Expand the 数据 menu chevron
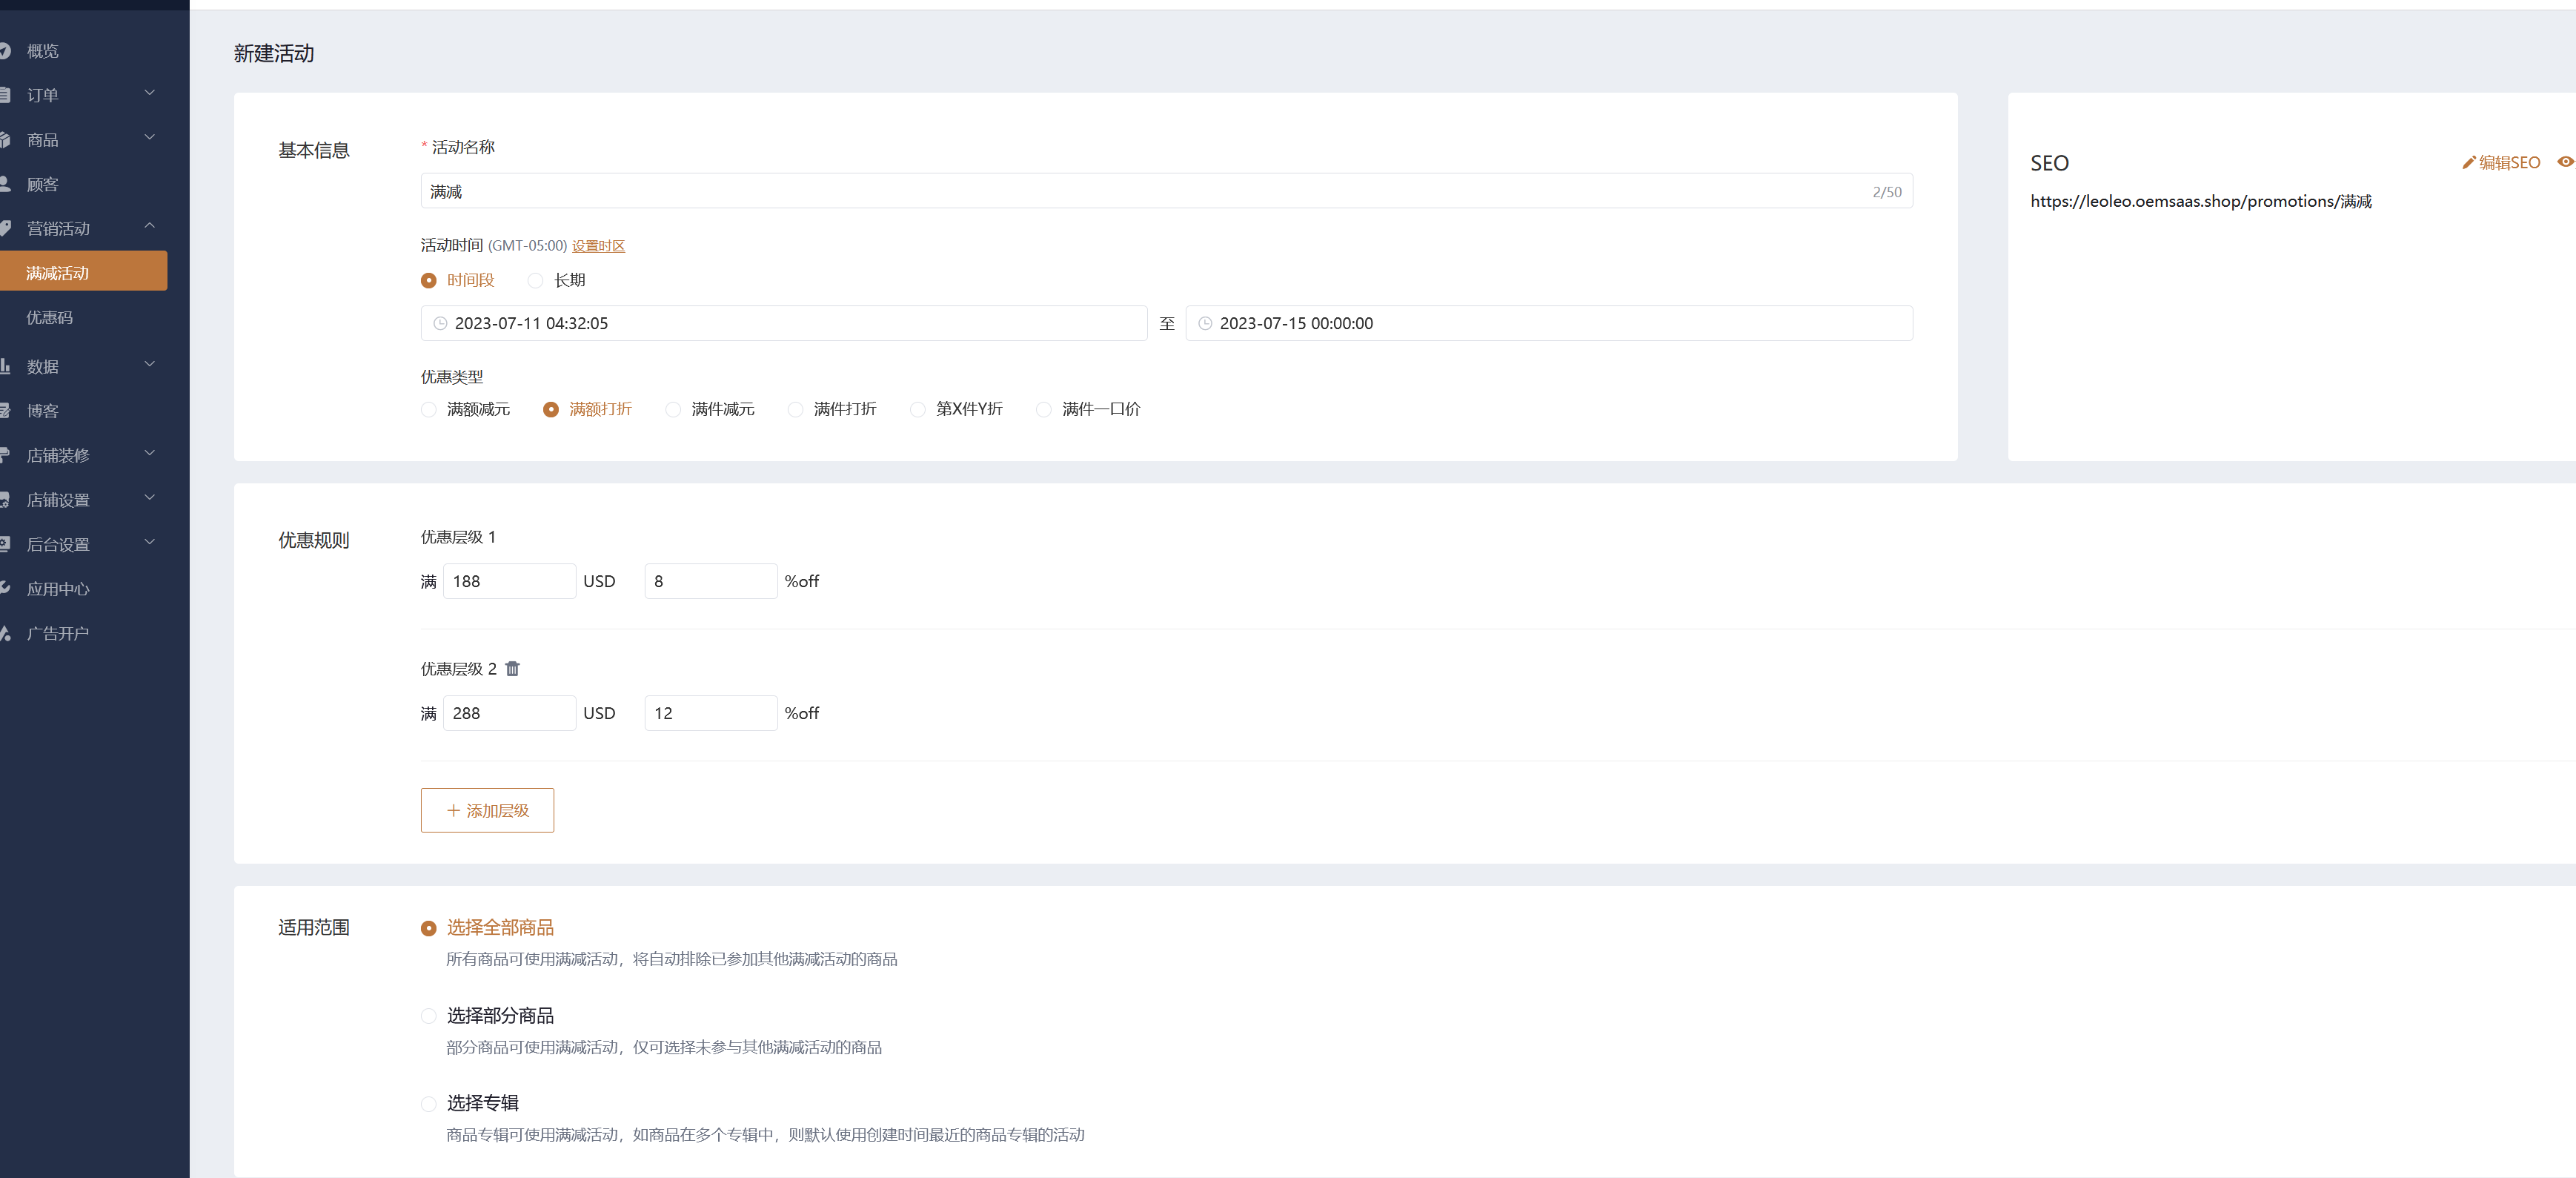The width and height of the screenshot is (2576, 1178). pos(150,364)
